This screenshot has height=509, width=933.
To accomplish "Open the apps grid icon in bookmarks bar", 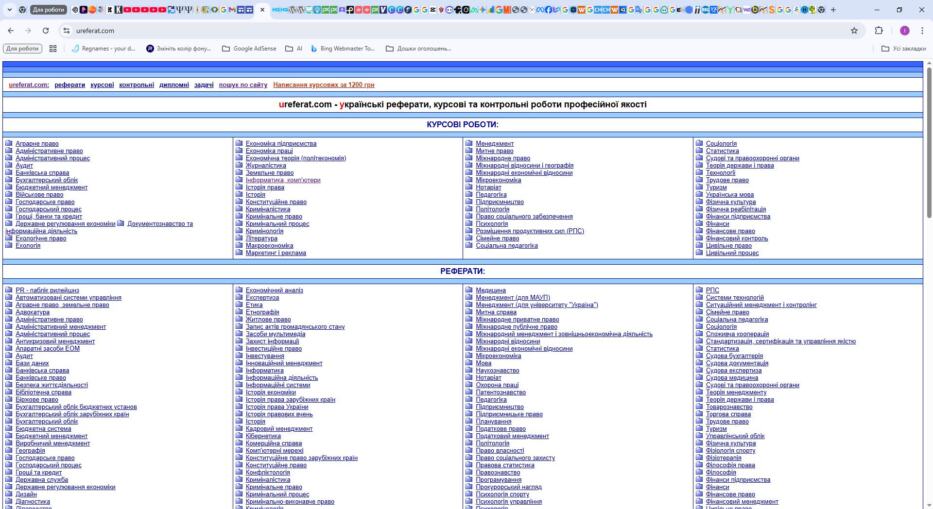I will (x=53, y=48).
